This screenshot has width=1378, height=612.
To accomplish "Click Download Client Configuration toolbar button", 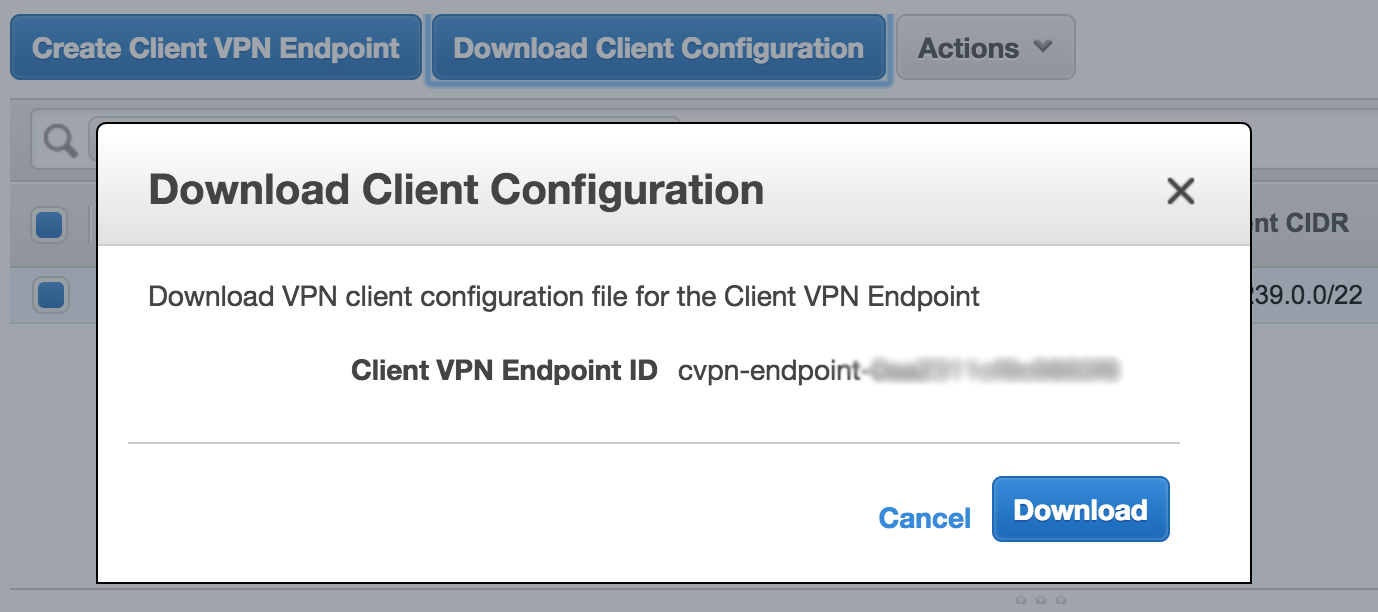I will click(658, 47).
